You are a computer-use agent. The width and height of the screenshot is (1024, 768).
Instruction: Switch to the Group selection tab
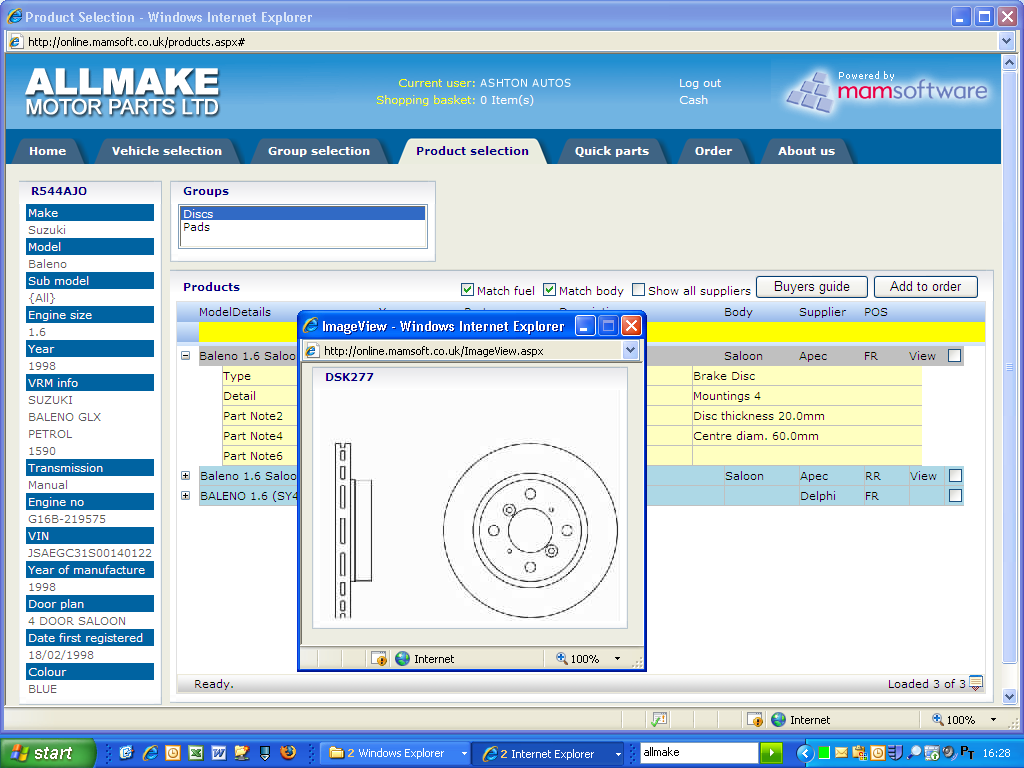319,151
